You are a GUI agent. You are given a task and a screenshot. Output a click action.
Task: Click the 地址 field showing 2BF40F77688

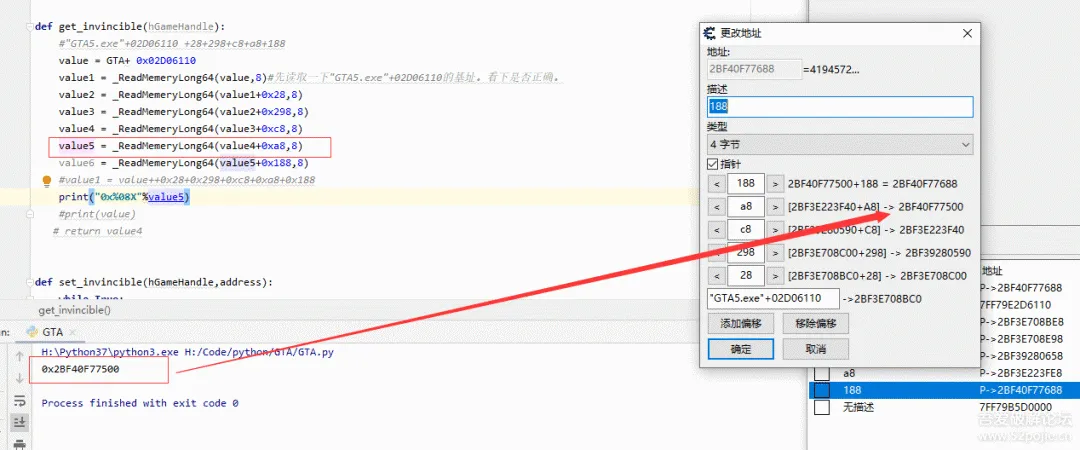pos(754,69)
